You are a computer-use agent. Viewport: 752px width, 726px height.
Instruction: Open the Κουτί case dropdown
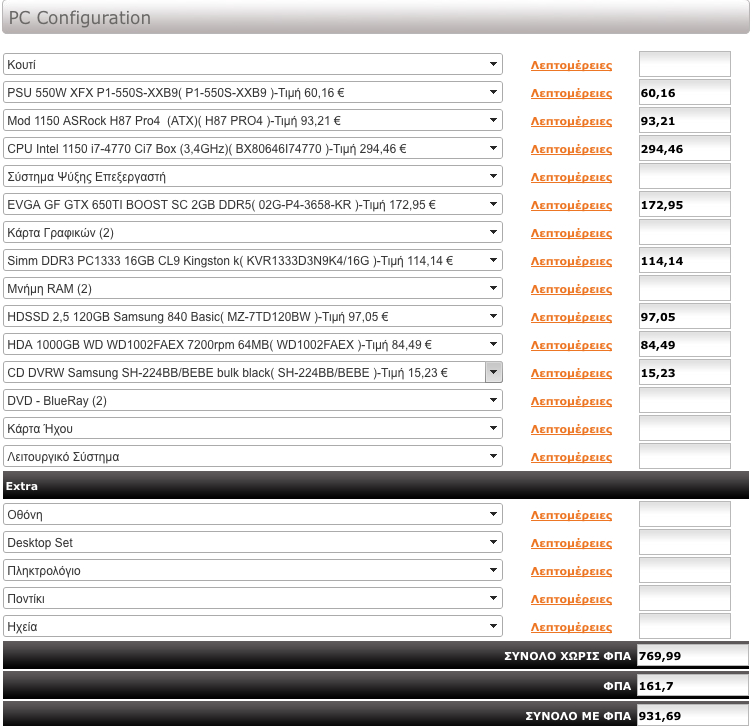tap(253, 64)
